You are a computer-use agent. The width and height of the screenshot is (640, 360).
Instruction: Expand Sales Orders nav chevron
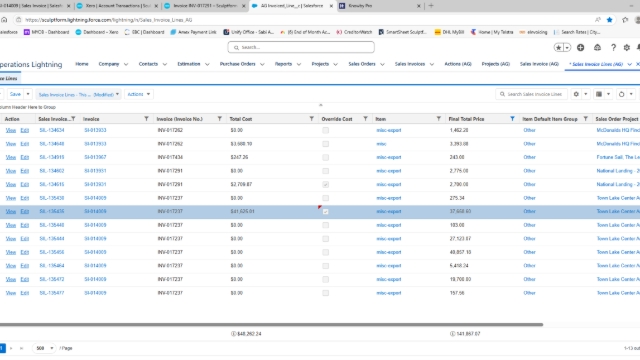382,64
